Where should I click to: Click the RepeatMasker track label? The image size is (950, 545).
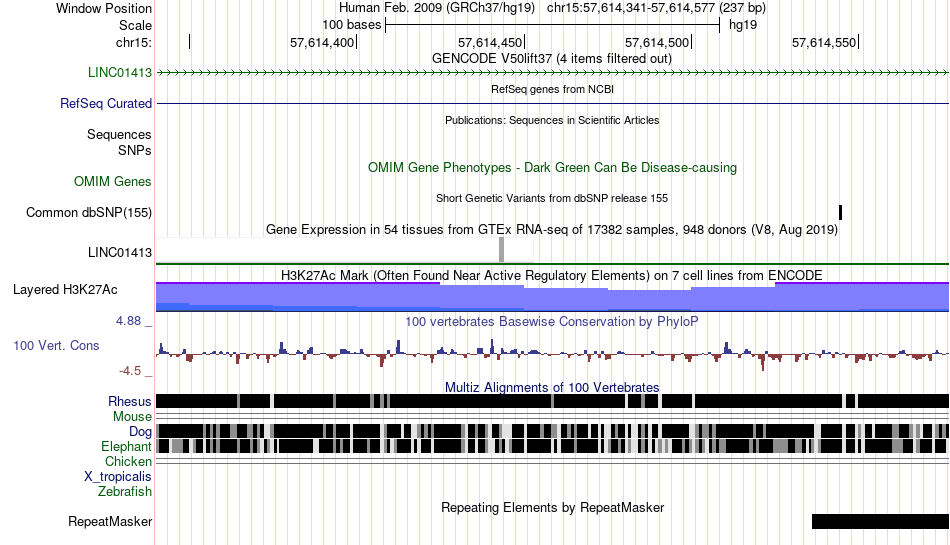[x=110, y=521]
